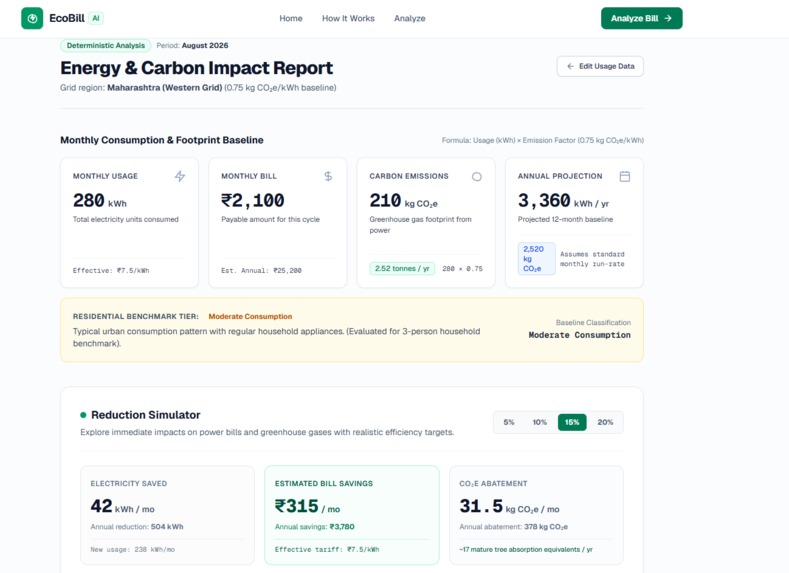This screenshot has width=789, height=573.
Task: Click the 2,520 kg CO₂e blue badge
Action: coord(536,259)
